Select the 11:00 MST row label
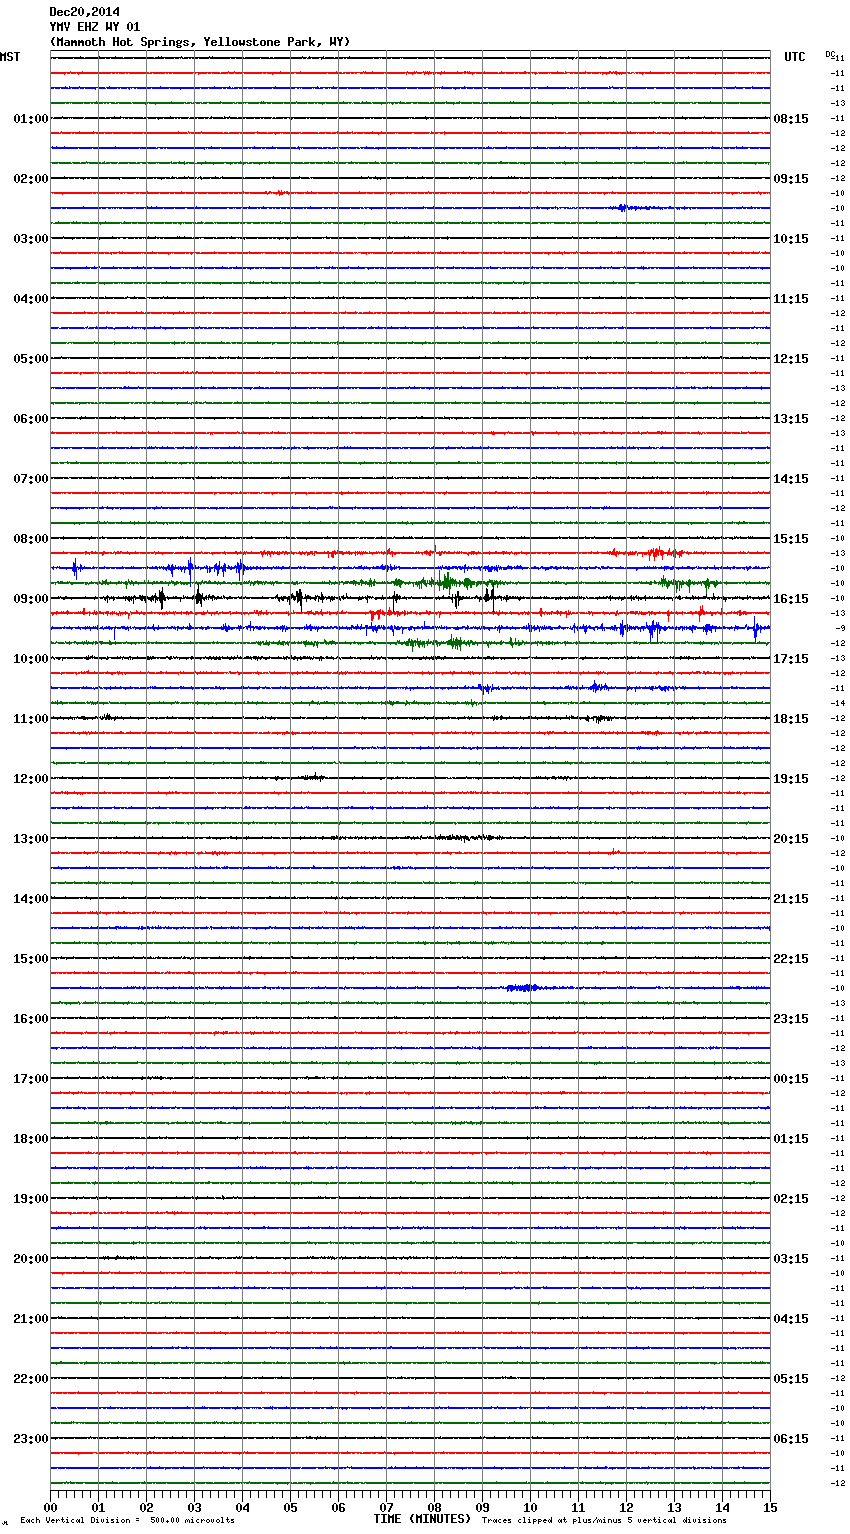This screenshot has height=1534, width=850. (30, 719)
